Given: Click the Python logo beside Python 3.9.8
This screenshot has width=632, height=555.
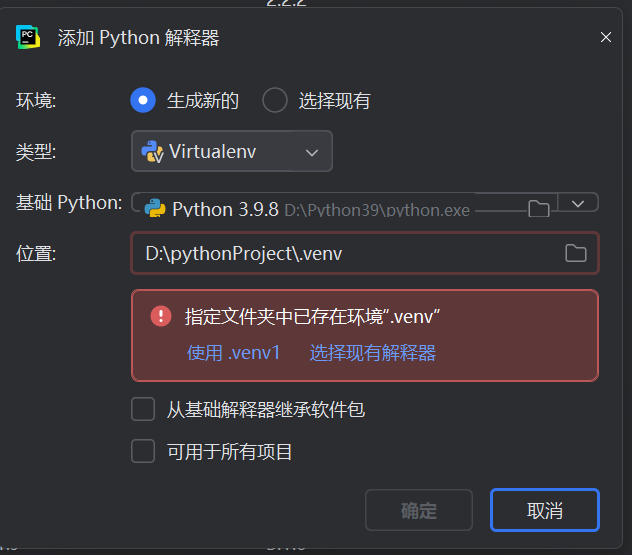Looking at the screenshot, I should coord(155,208).
